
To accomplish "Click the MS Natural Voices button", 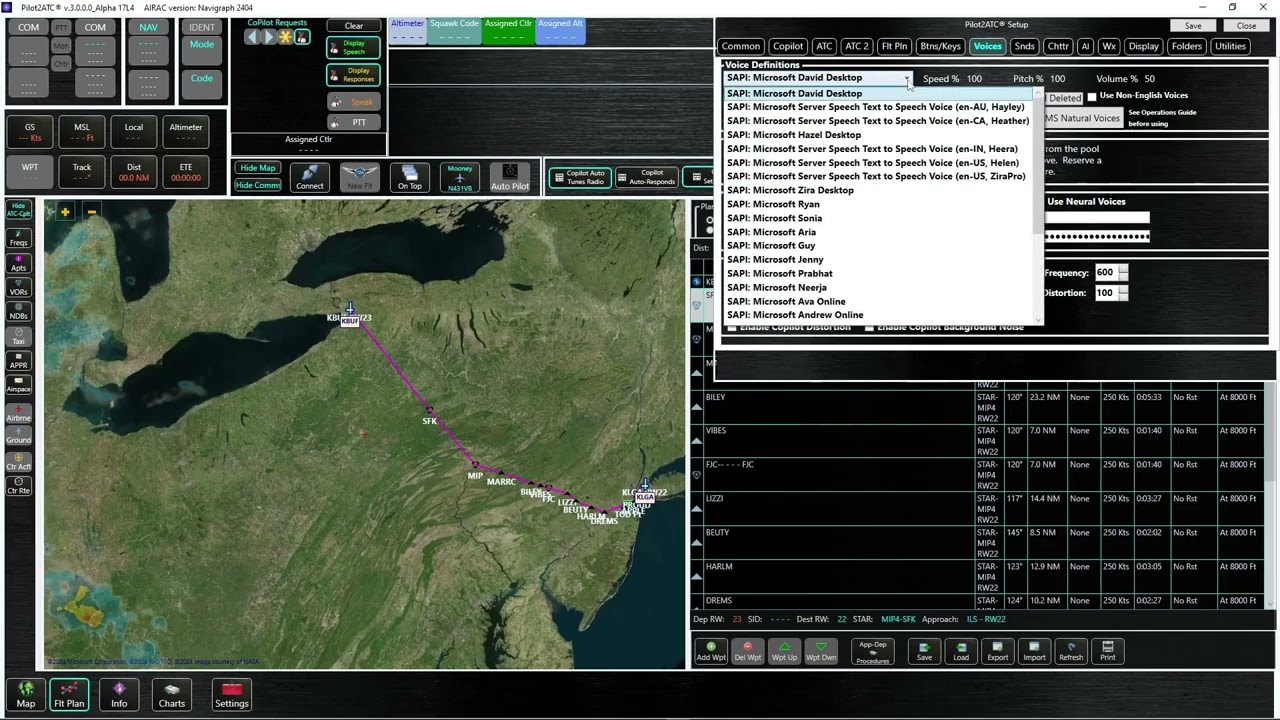I will pos(1082,118).
